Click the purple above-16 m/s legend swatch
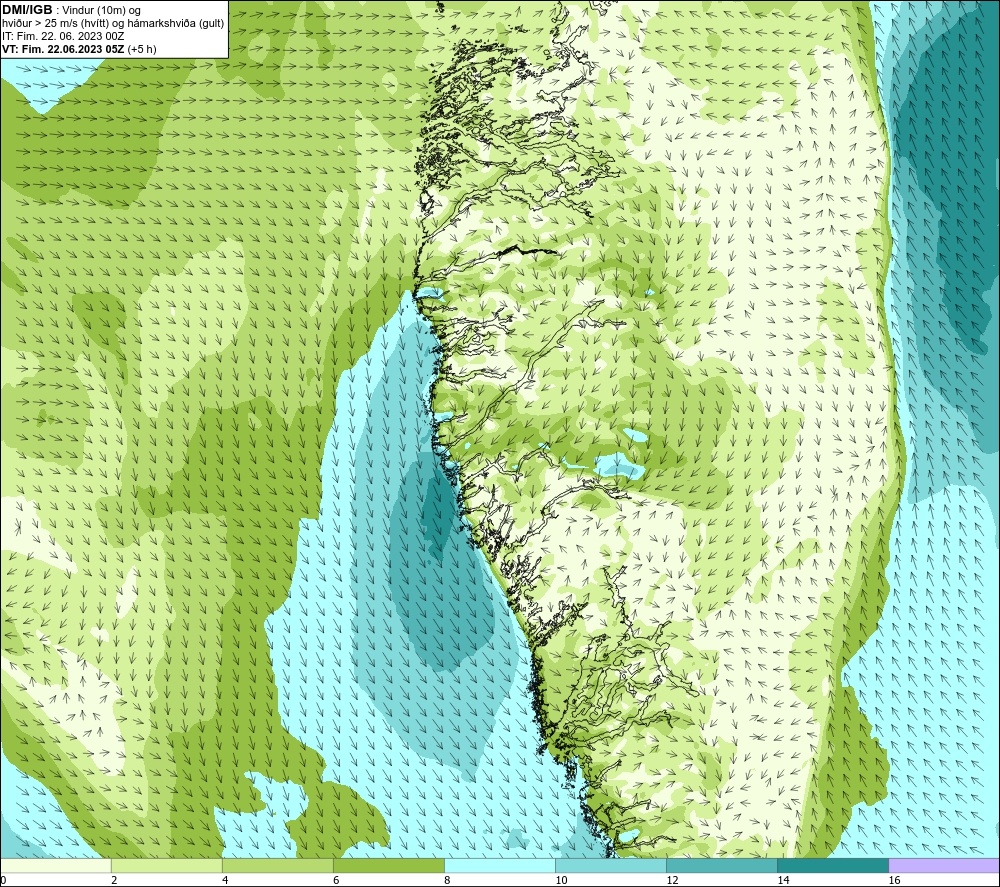 point(944,865)
